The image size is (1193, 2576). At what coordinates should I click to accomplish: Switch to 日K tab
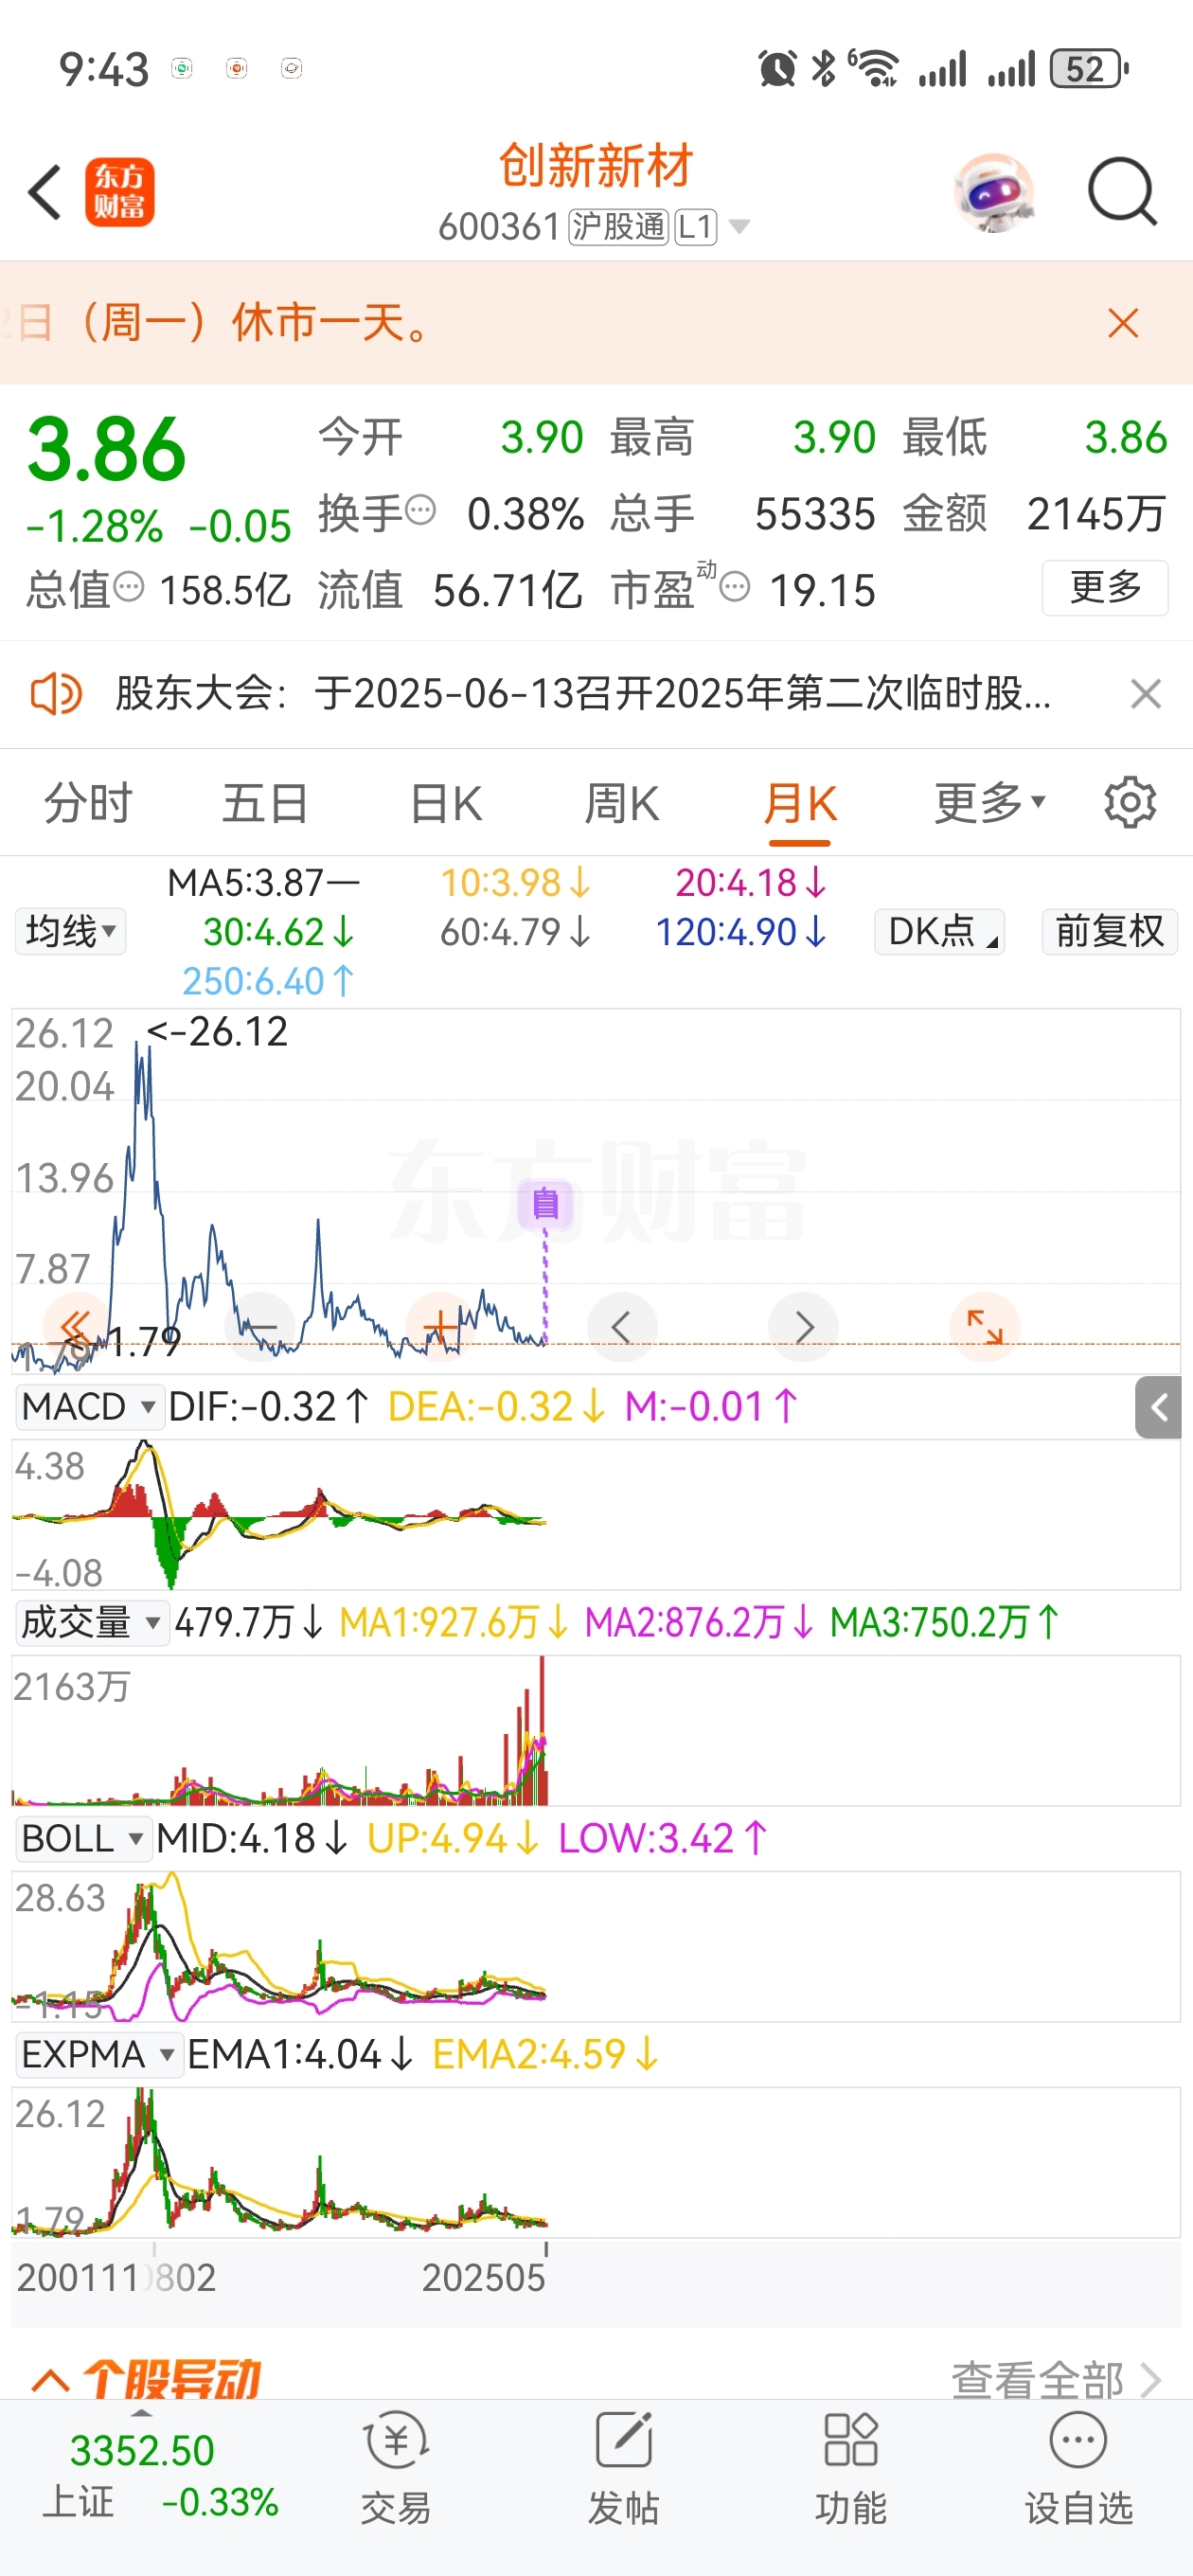(446, 803)
